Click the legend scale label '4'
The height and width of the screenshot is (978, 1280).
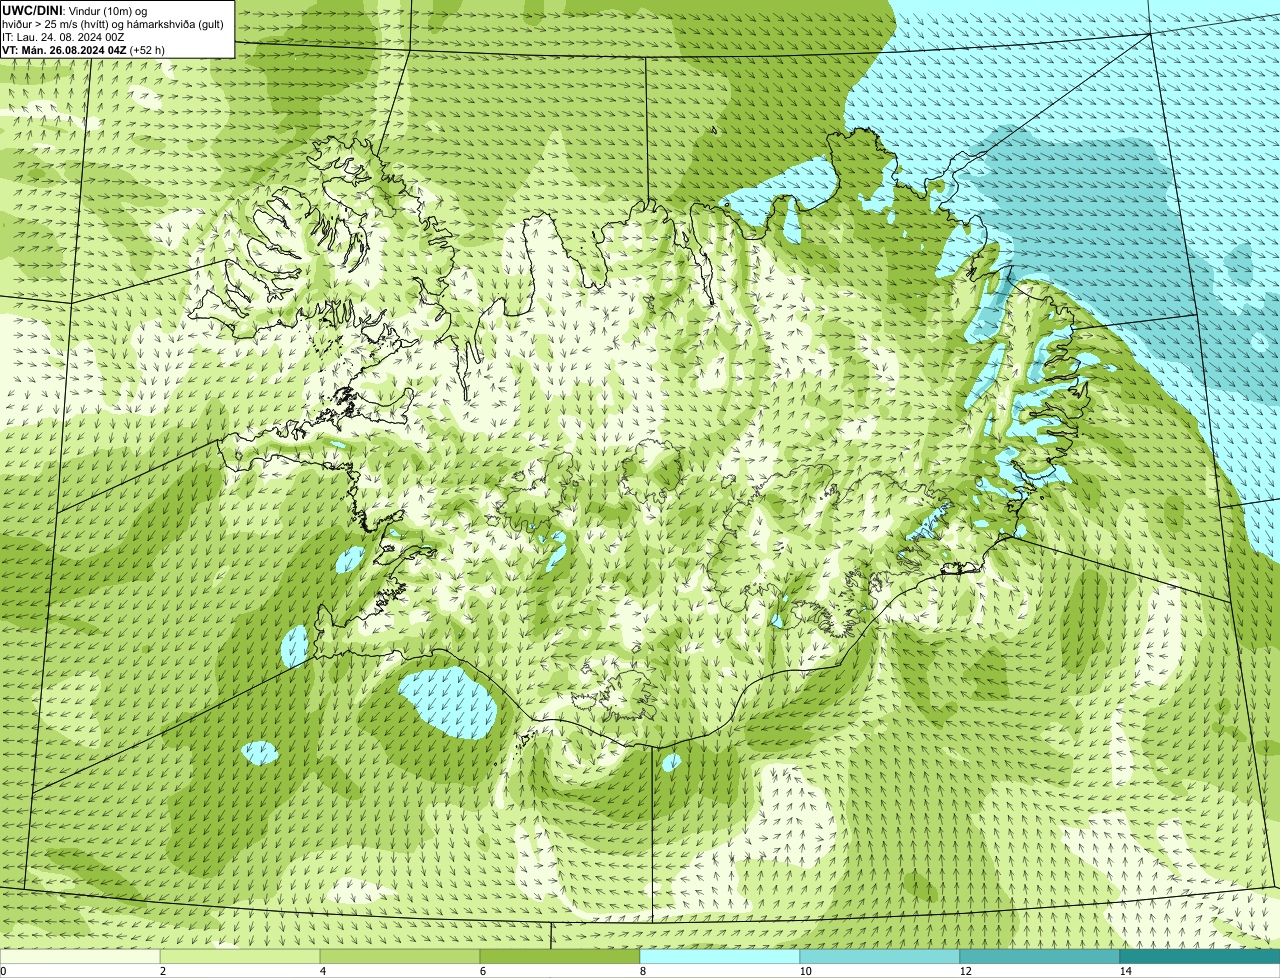(x=322, y=970)
